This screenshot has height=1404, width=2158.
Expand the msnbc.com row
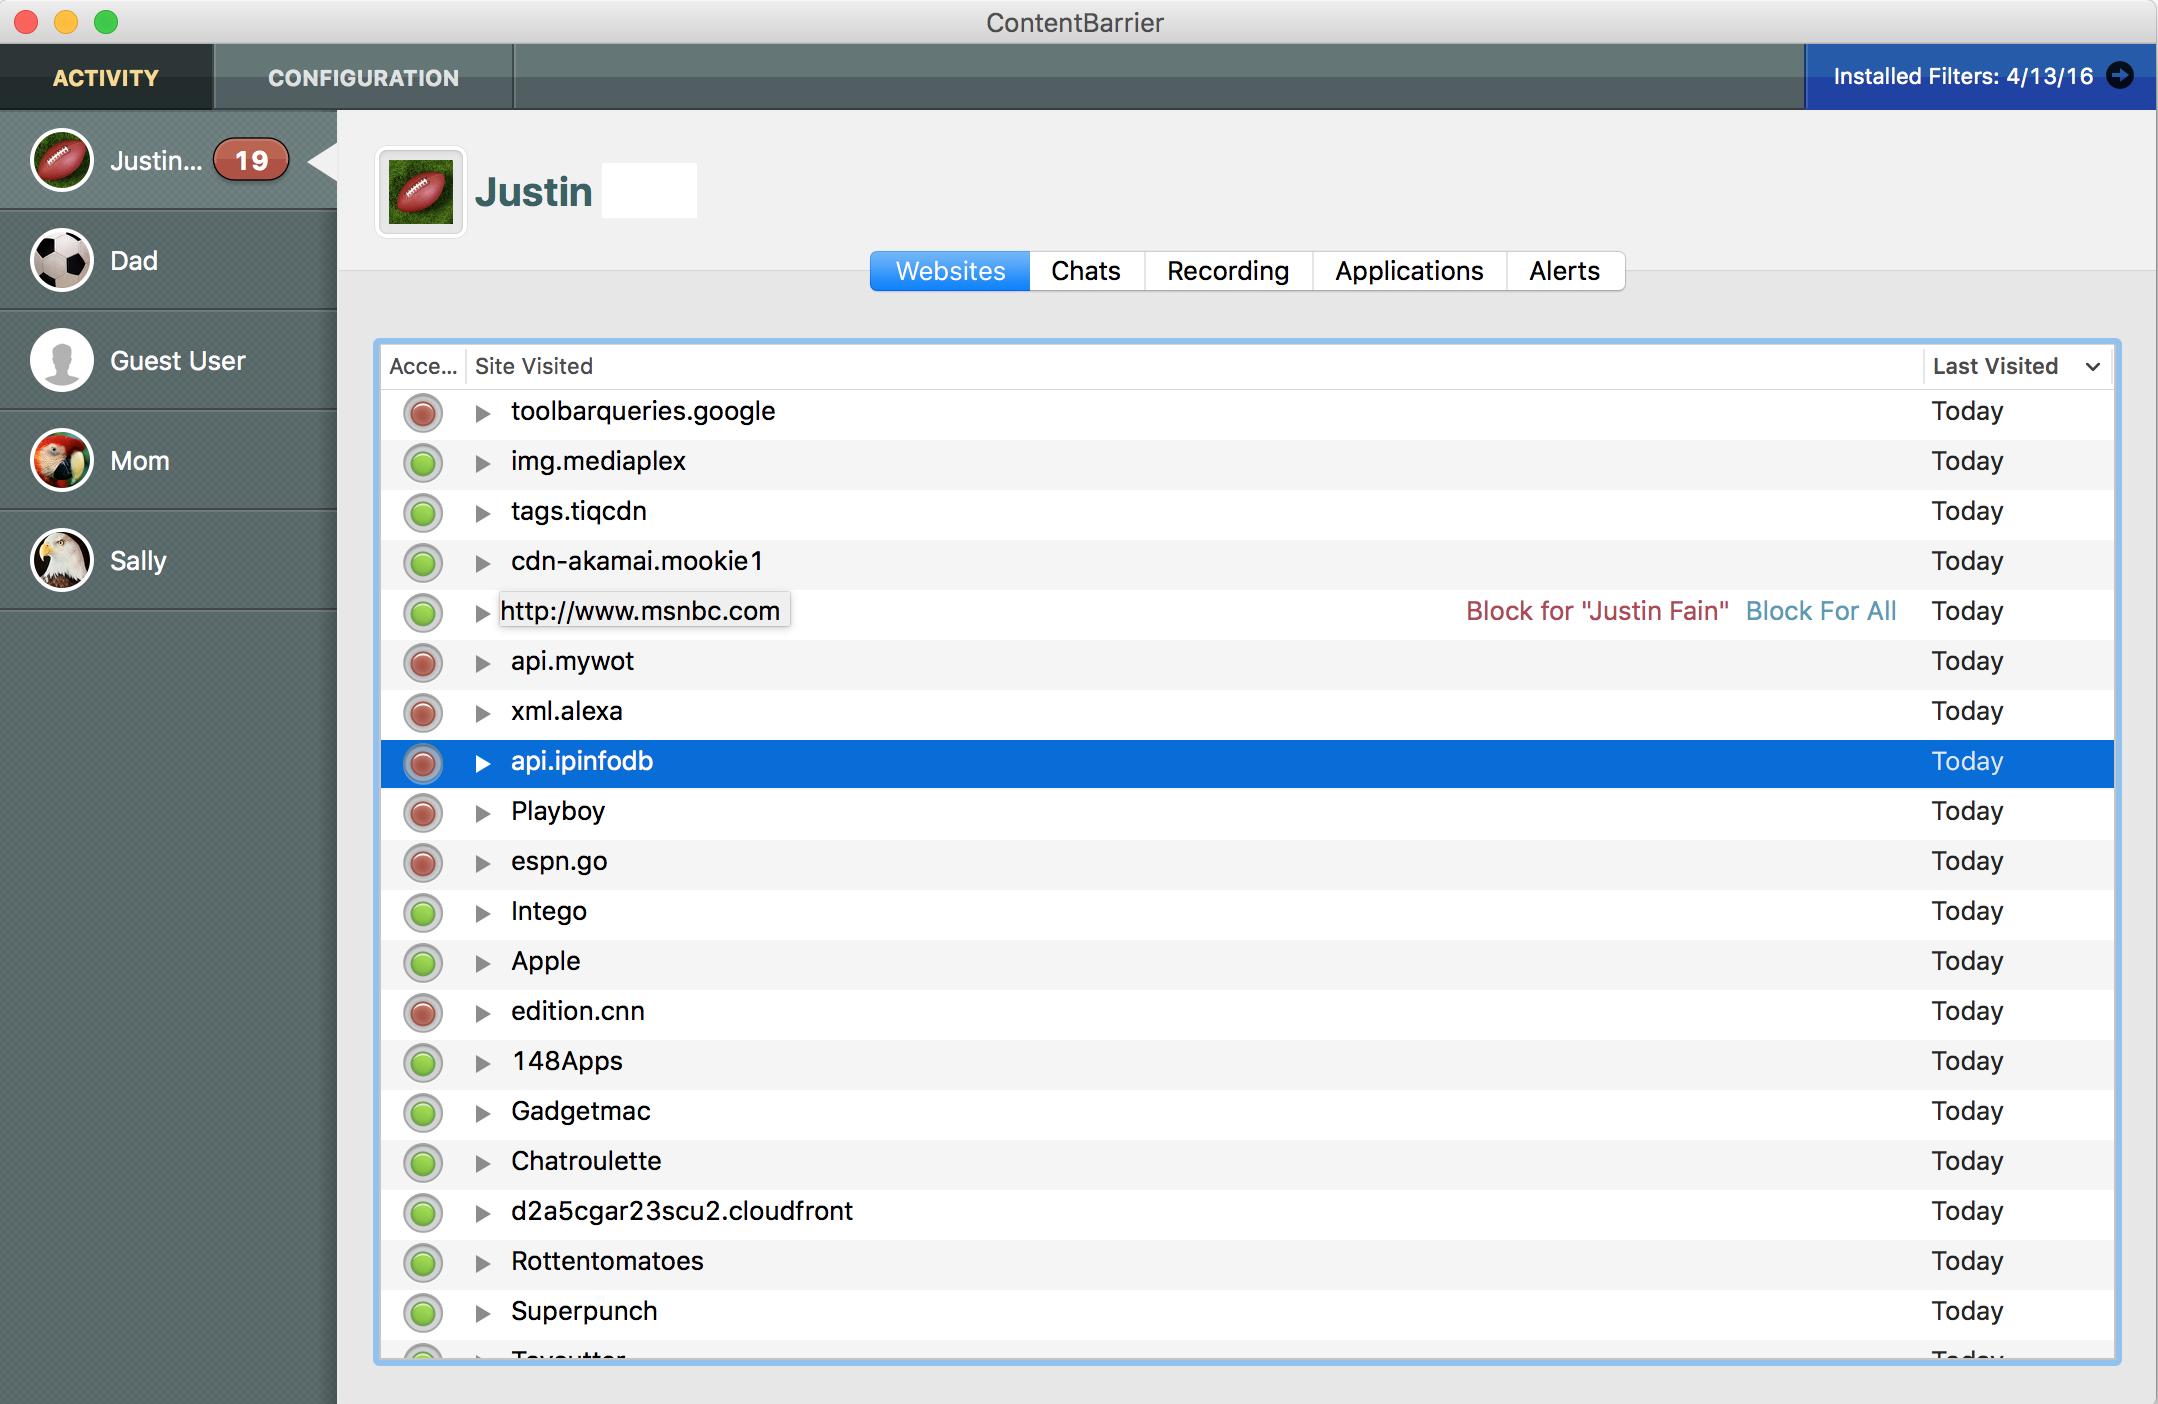[x=483, y=613]
